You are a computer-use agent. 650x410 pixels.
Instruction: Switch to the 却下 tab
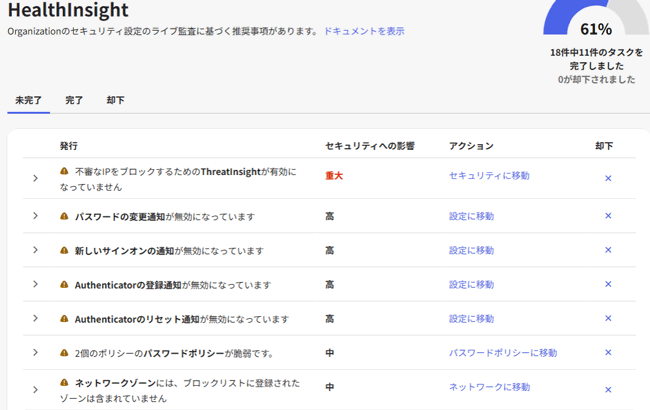[115, 100]
